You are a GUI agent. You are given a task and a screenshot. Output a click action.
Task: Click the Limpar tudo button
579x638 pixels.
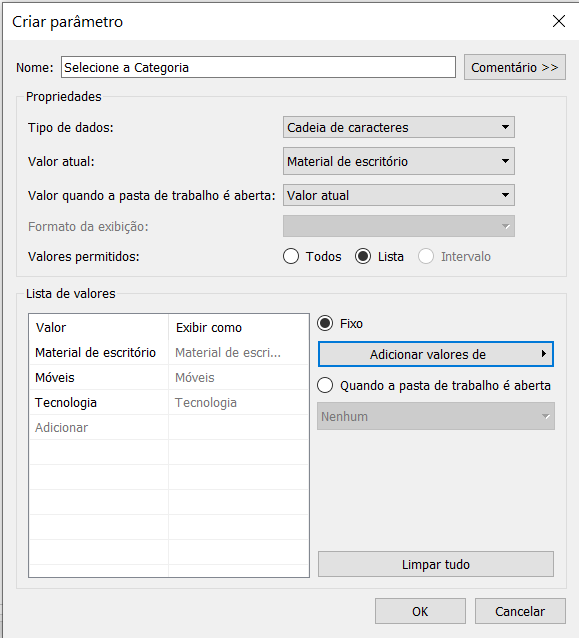tap(435, 564)
